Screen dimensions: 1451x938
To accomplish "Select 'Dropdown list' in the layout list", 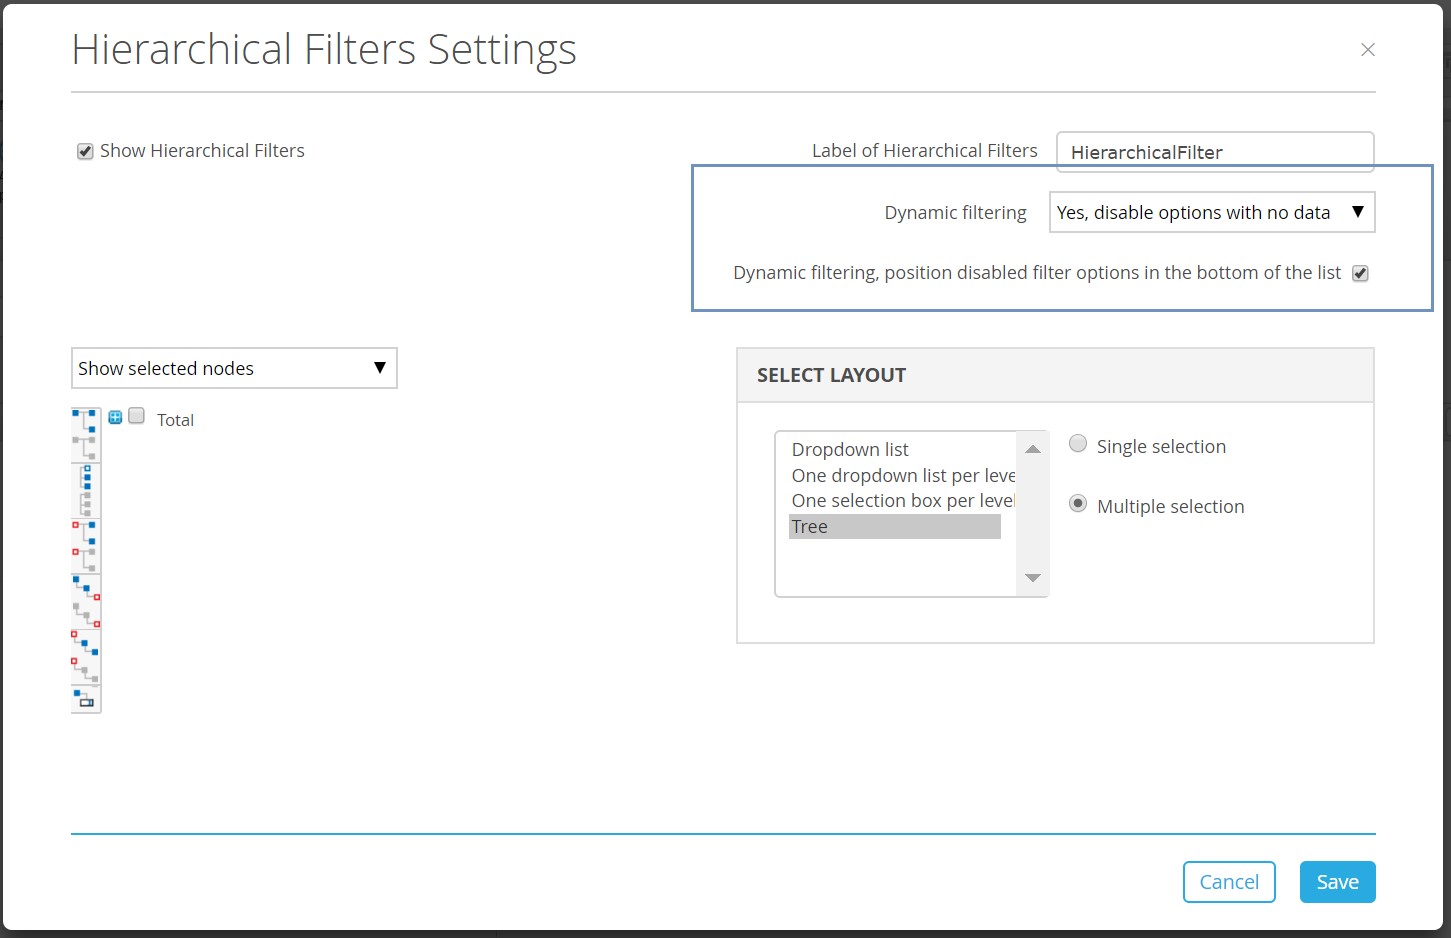I will click(850, 450).
